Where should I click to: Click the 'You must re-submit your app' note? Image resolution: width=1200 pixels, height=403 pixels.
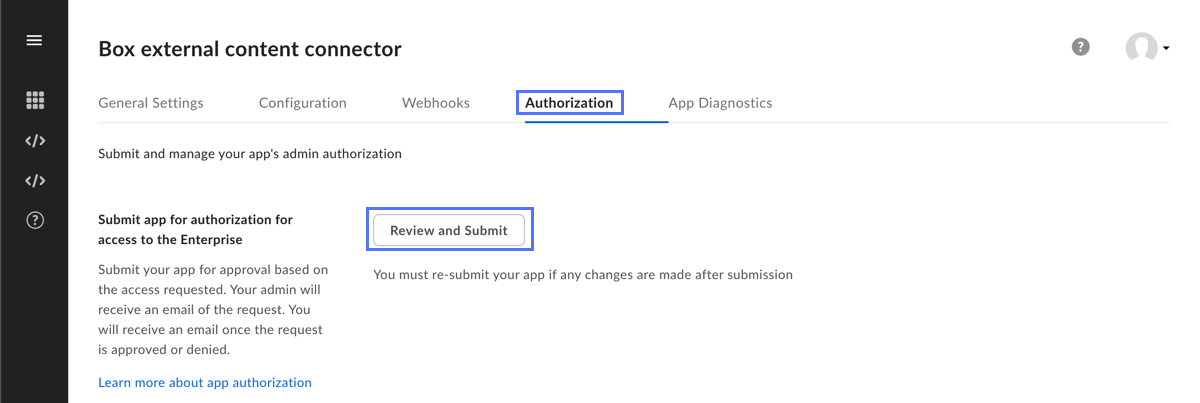583,274
